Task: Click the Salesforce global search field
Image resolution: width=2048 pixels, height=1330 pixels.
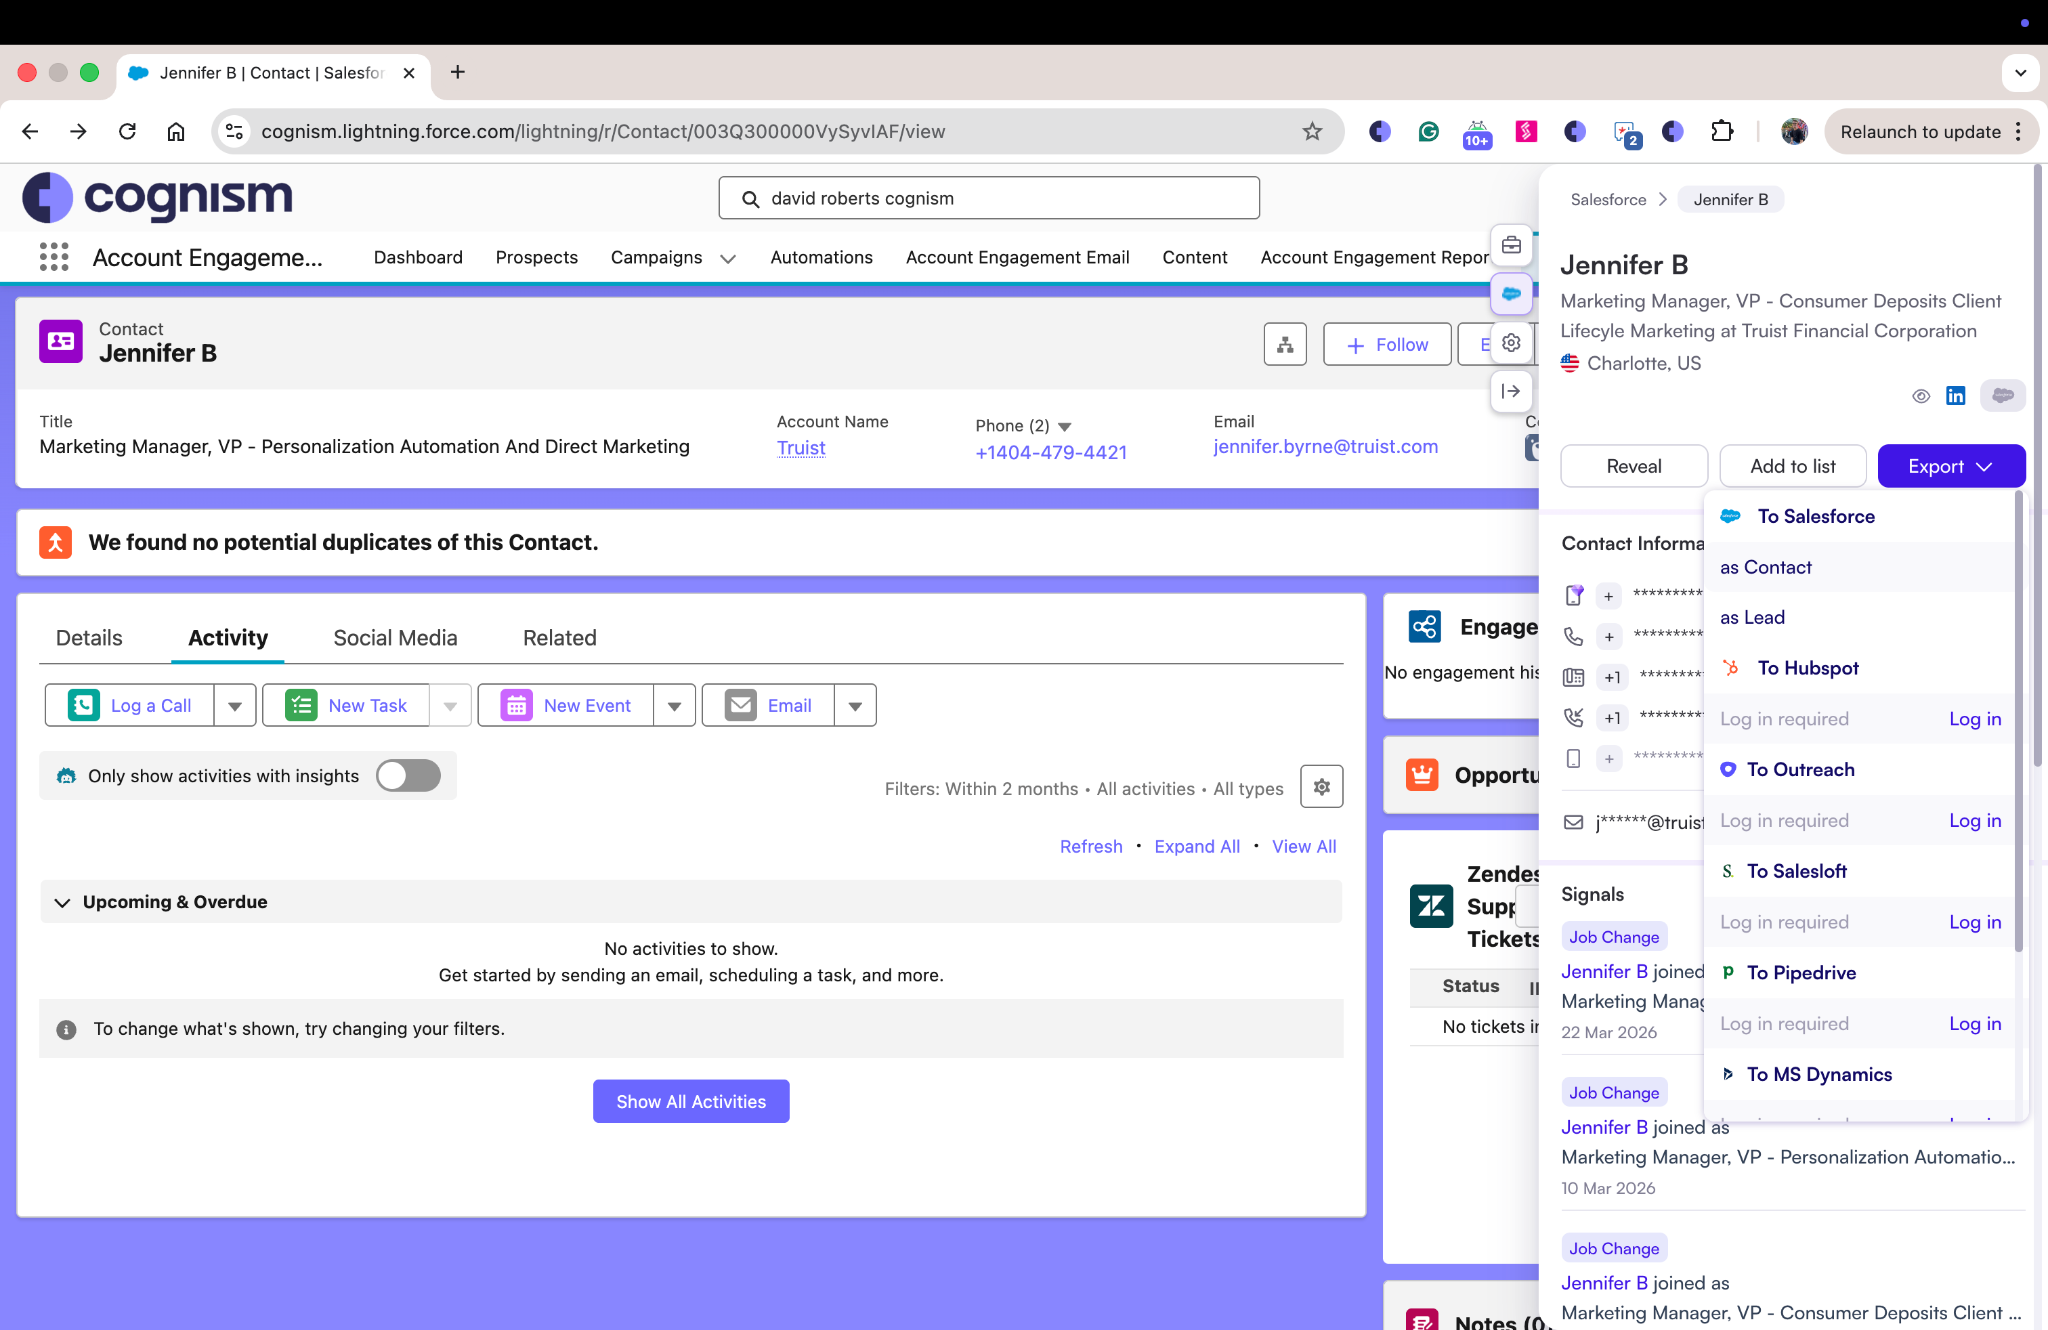Action: pyautogui.click(x=988, y=198)
